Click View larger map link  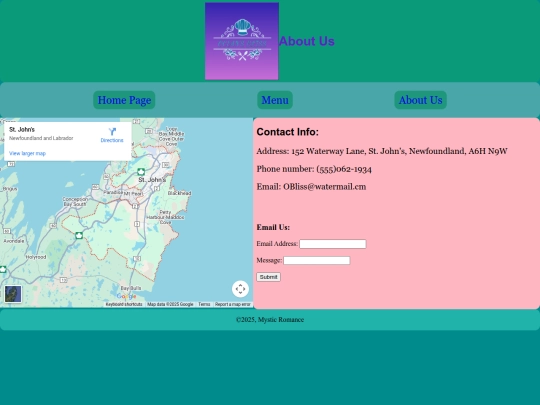pos(27,153)
